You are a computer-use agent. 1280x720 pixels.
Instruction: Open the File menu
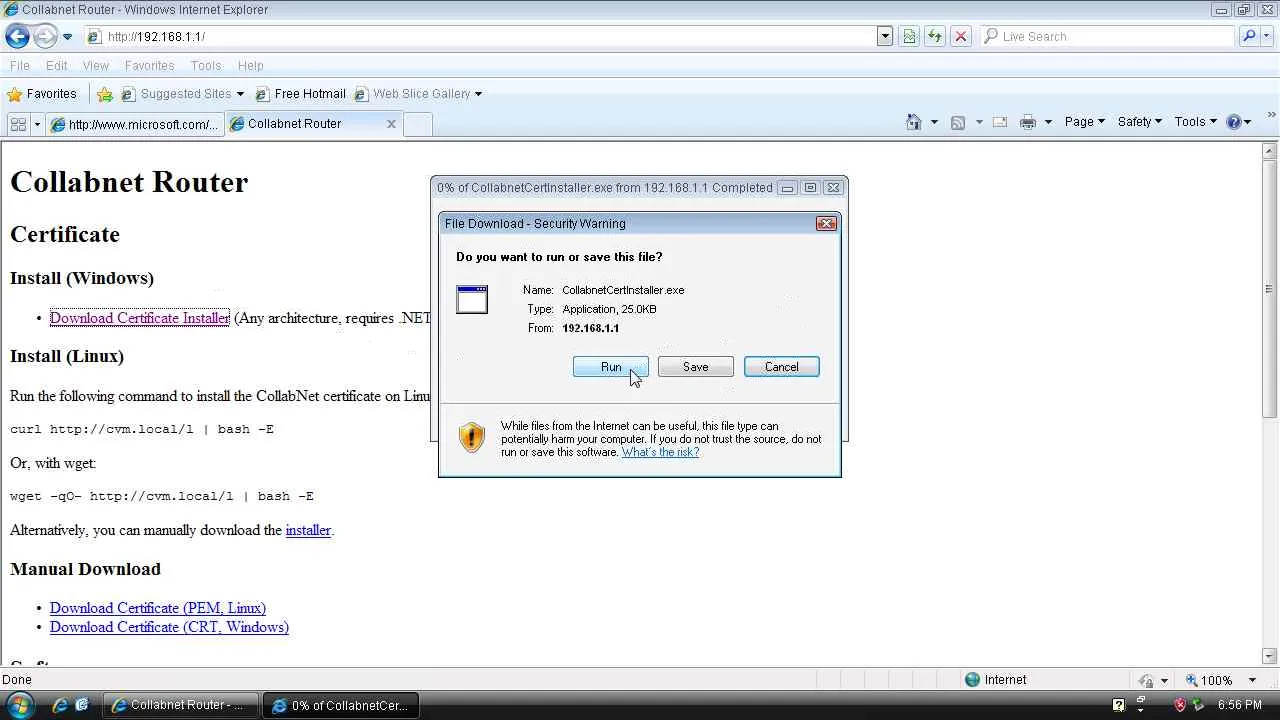click(x=20, y=66)
